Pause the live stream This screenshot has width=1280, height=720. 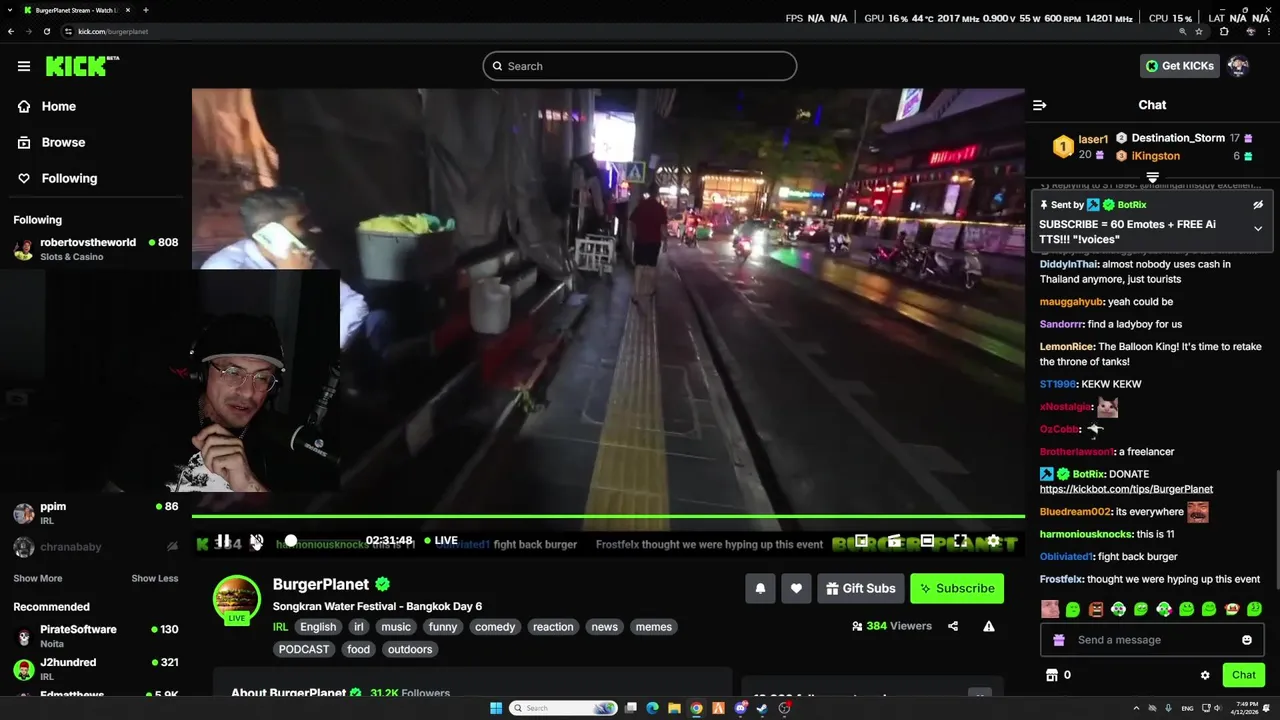point(224,541)
